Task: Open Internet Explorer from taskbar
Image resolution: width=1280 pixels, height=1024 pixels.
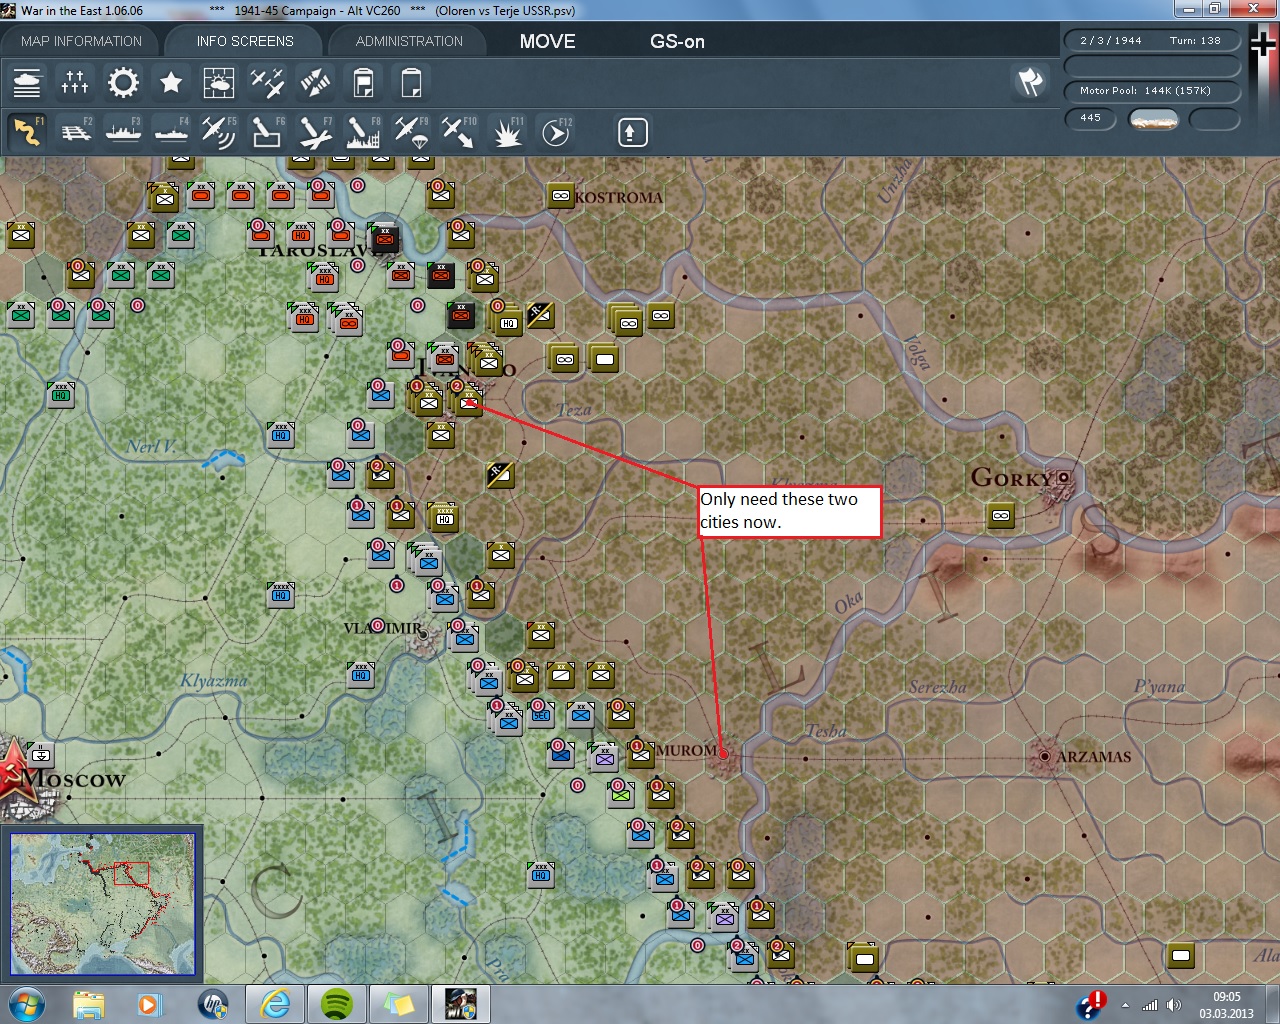Action: 275,1003
